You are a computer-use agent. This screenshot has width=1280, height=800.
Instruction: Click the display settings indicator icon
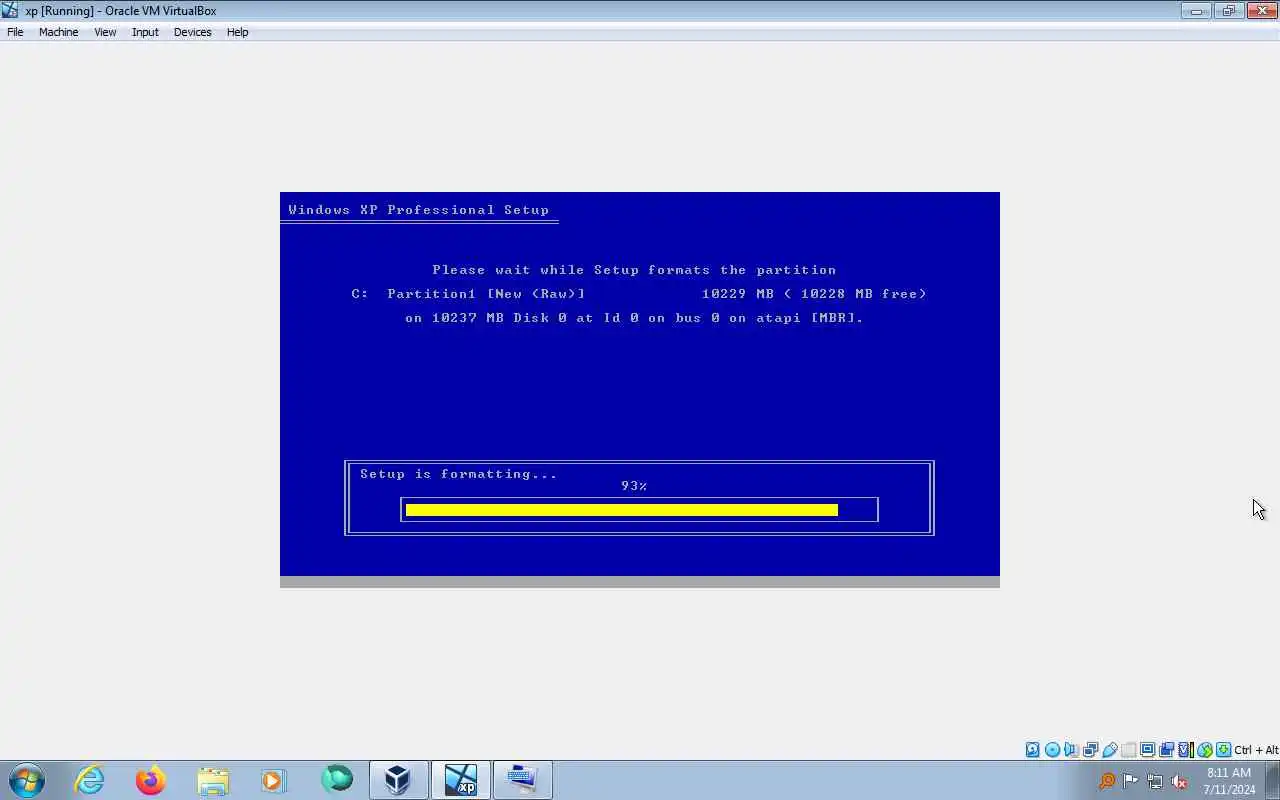[1147, 750]
